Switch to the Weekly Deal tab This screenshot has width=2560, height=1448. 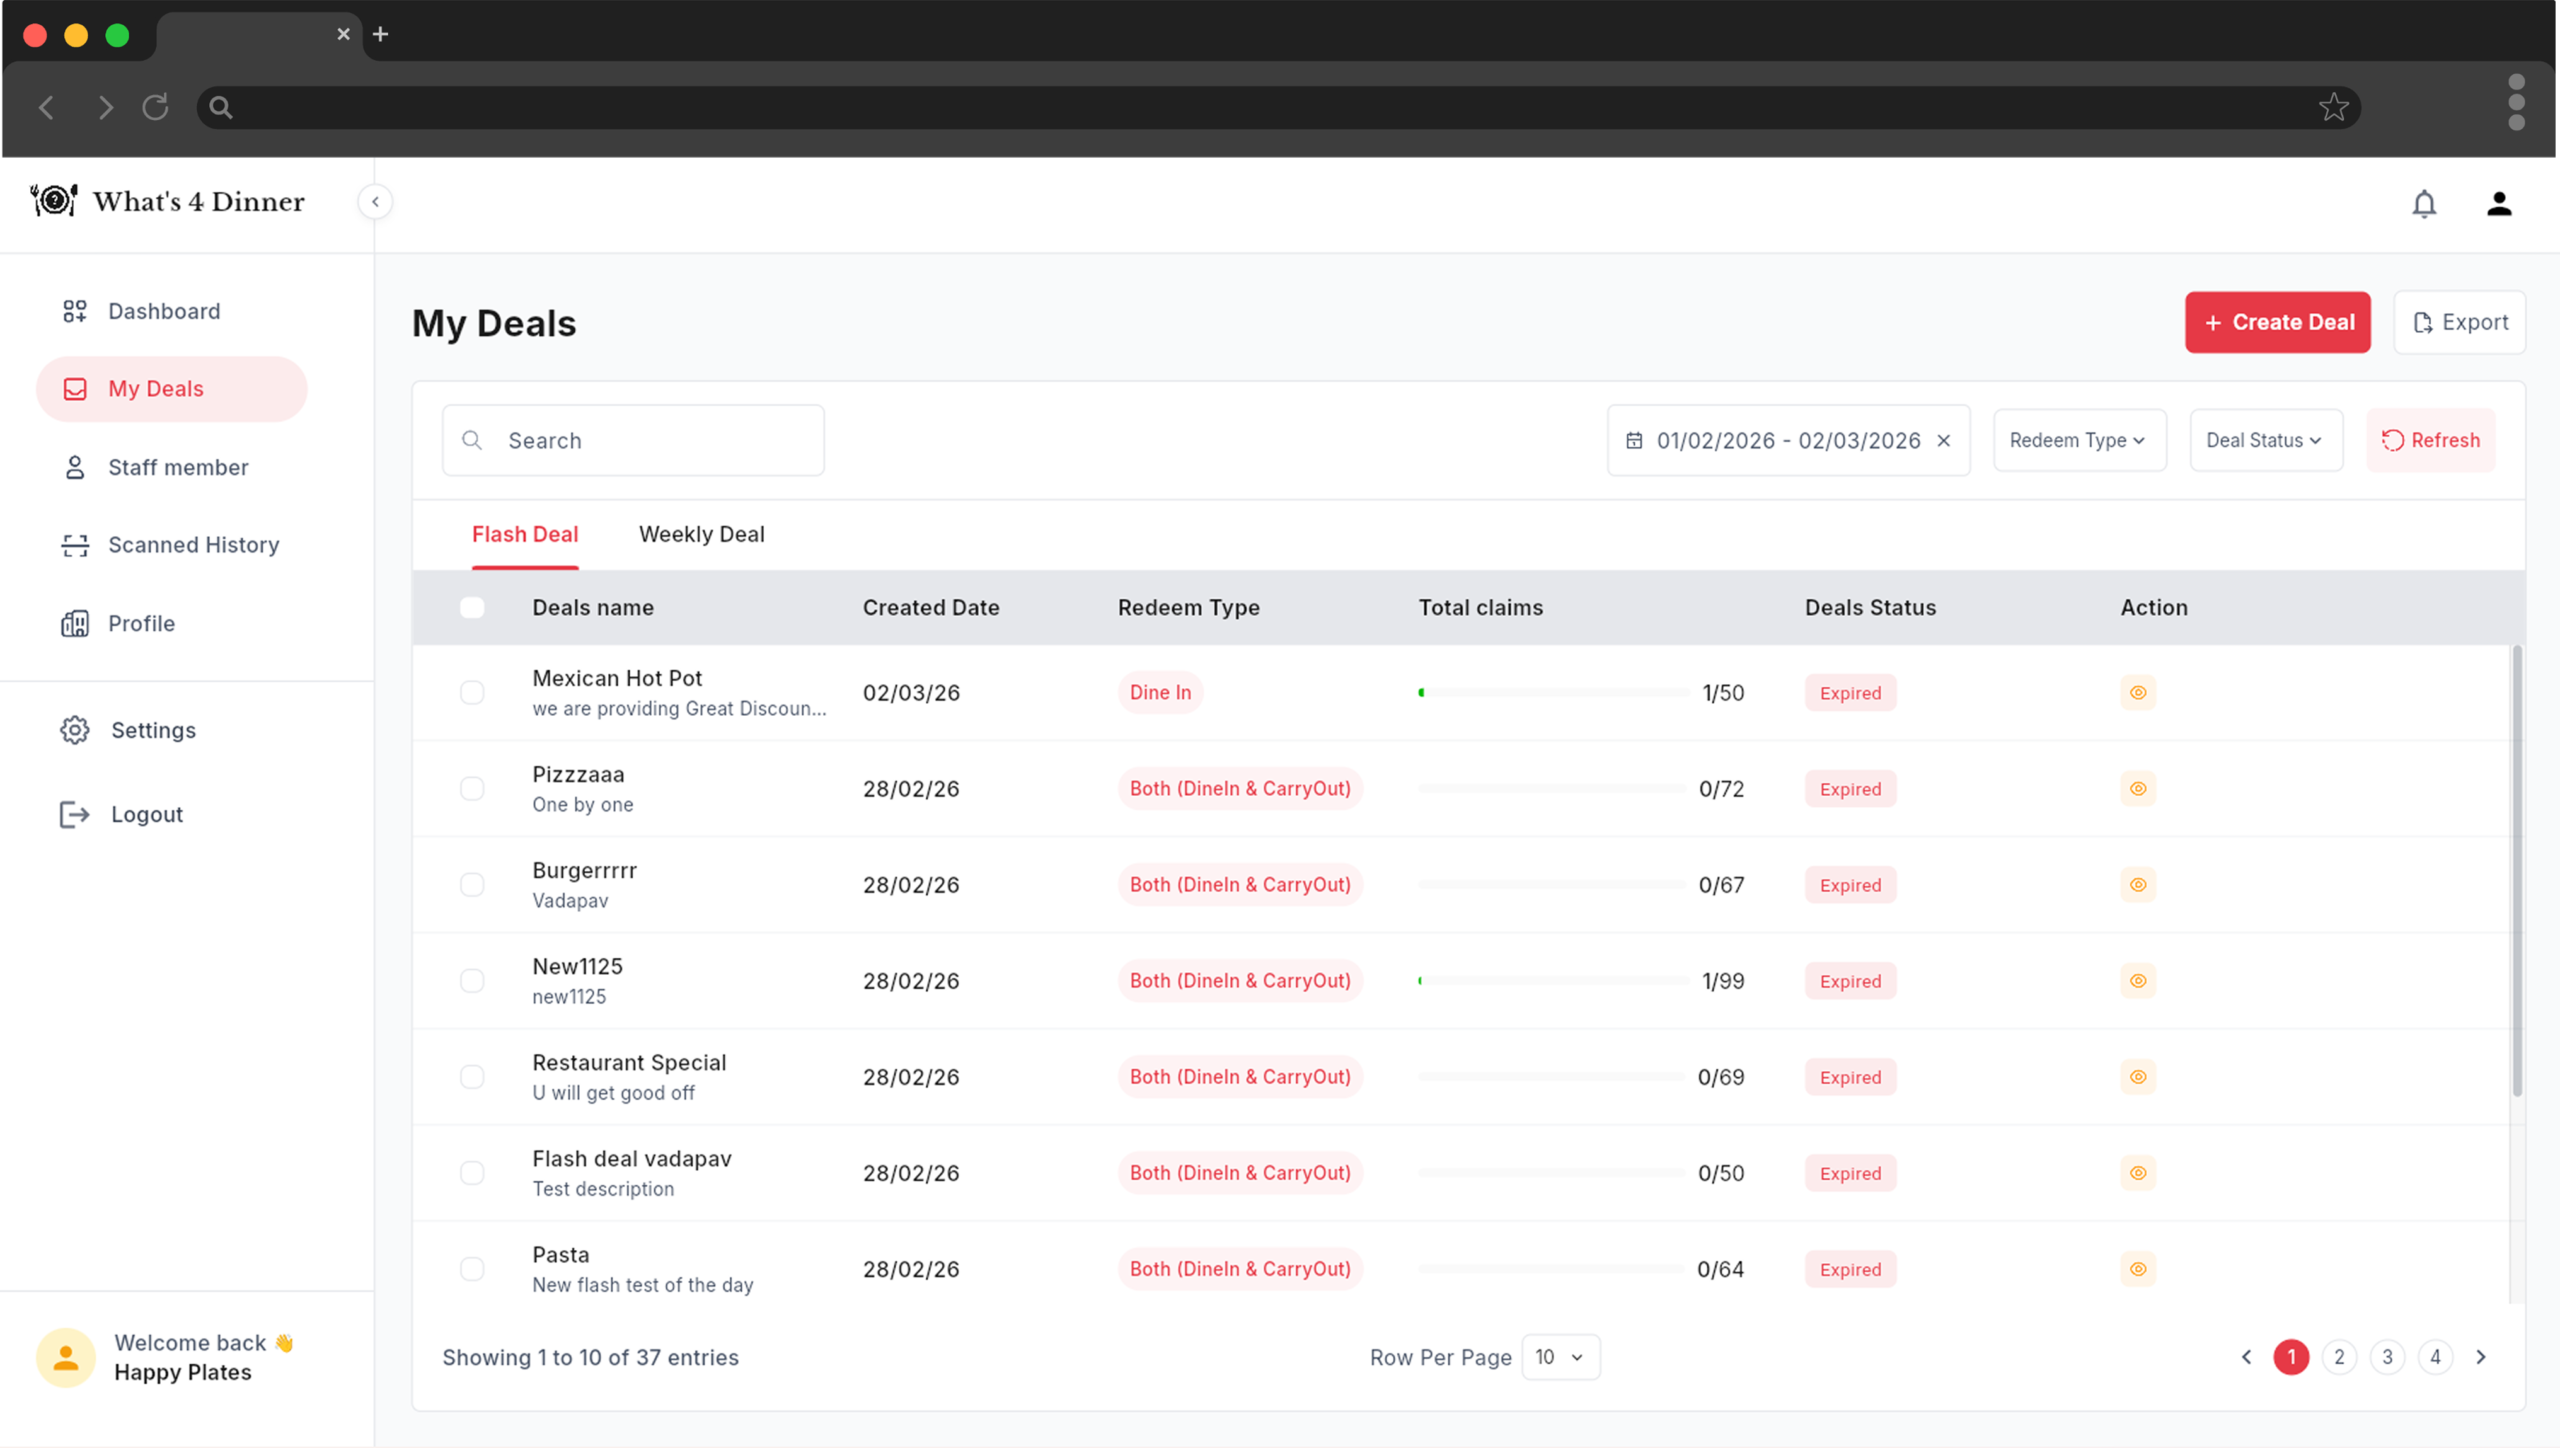[701, 534]
